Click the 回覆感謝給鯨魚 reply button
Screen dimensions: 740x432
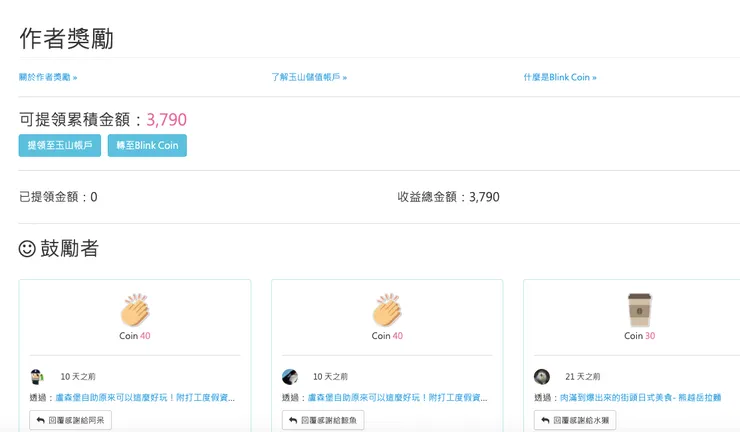click(x=323, y=420)
